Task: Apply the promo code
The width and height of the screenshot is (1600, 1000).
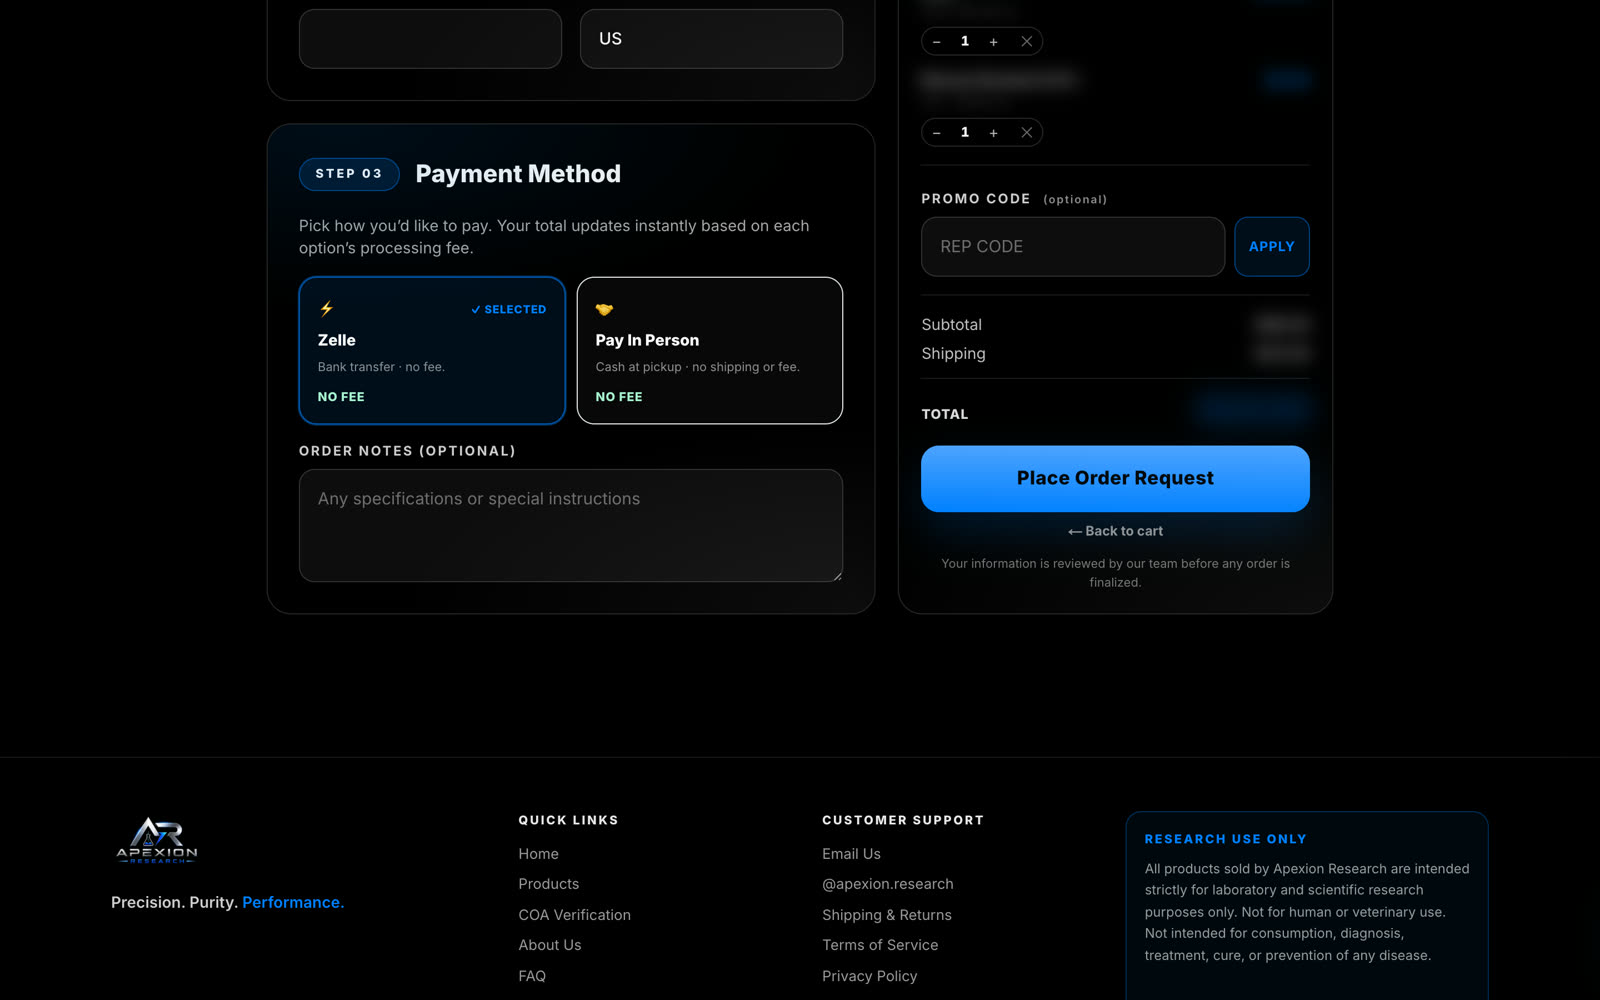Action: point(1272,247)
